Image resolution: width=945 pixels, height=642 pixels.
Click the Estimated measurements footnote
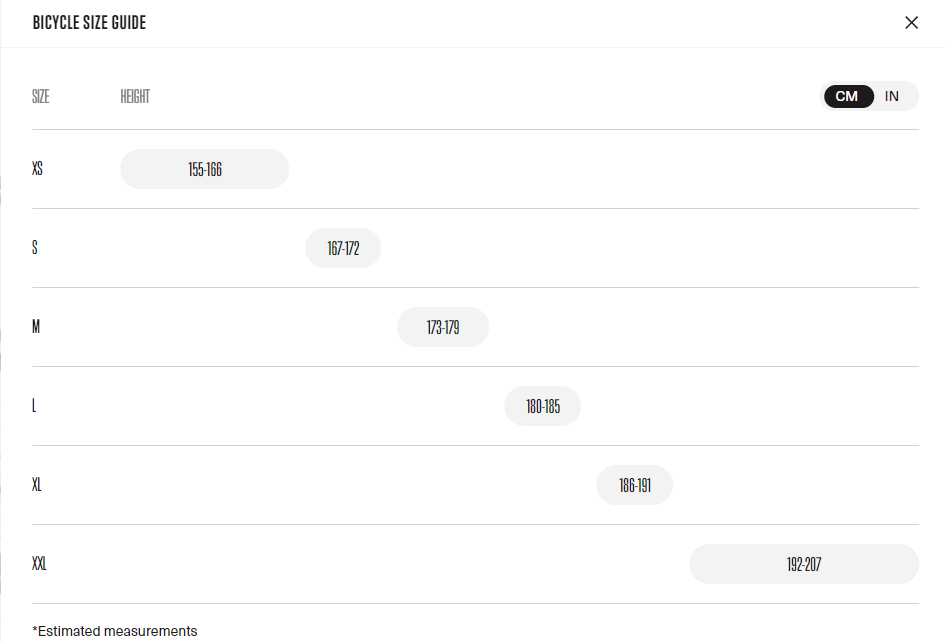coord(115,631)
